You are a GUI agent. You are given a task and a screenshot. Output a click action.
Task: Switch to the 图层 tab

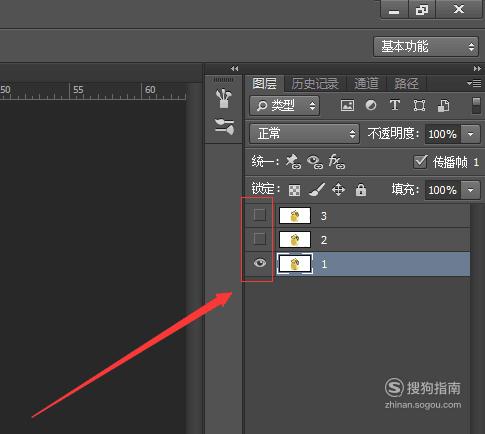tap(265, 83)
